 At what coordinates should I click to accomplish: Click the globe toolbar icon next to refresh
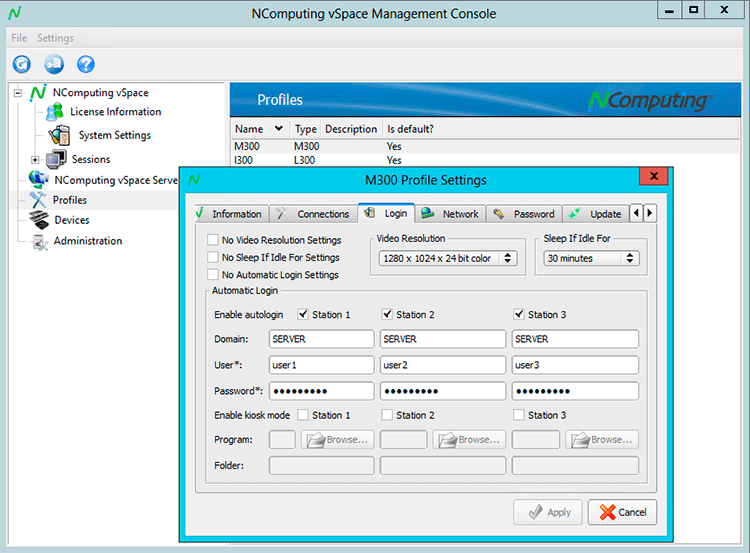[x=54, y=64]
